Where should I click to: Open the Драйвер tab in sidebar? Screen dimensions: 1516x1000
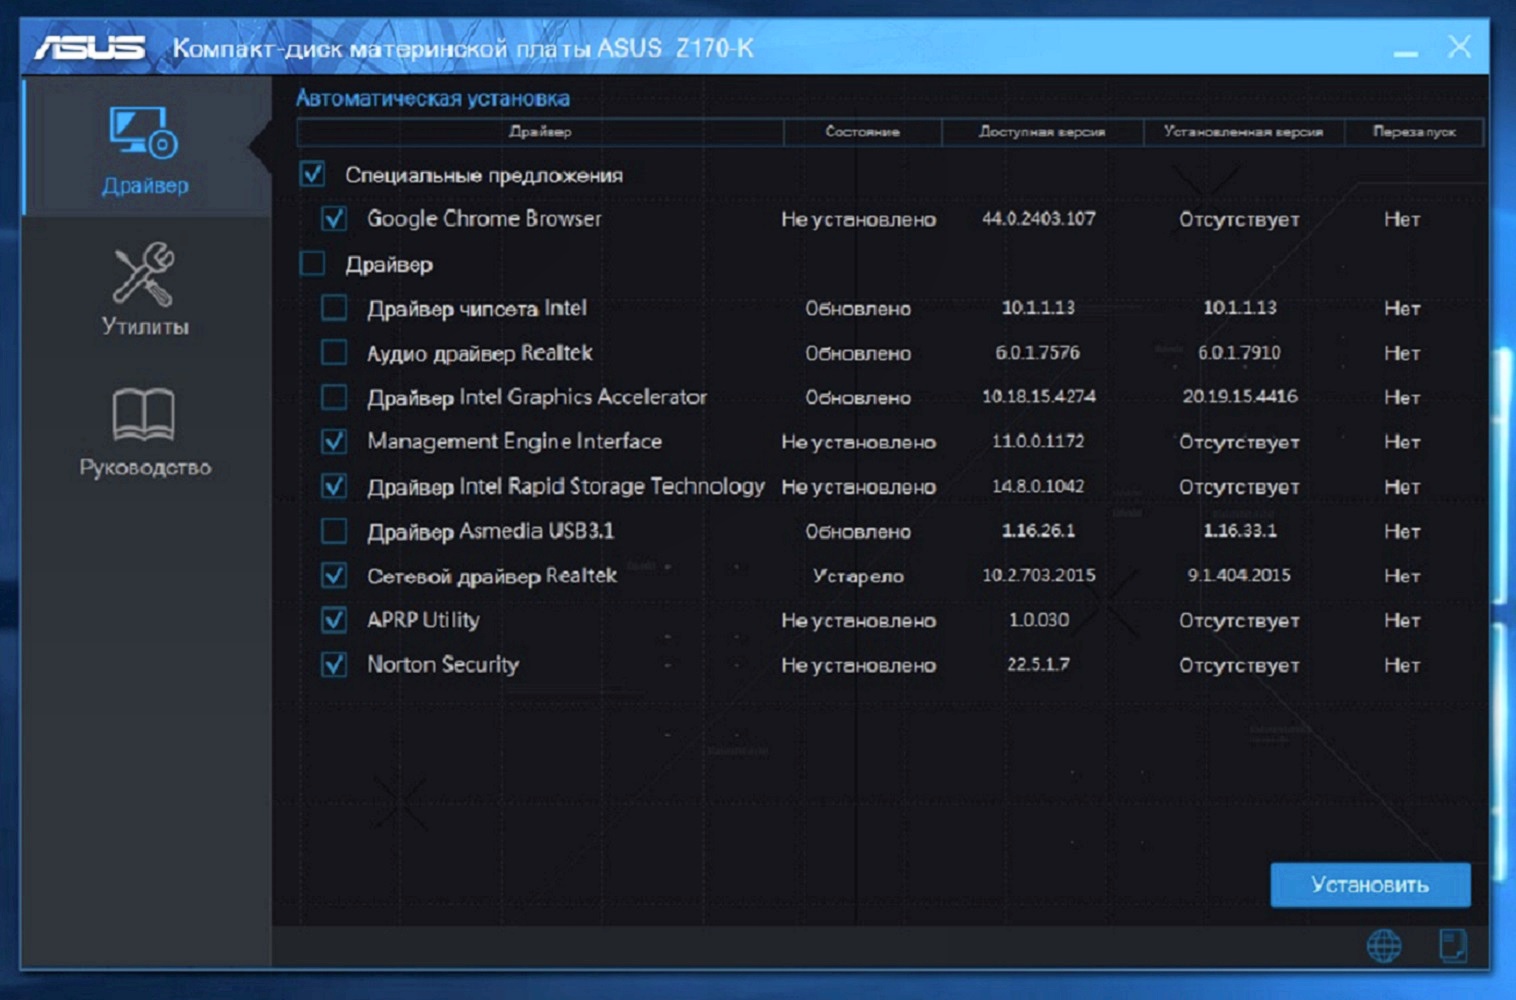(145, 148)
